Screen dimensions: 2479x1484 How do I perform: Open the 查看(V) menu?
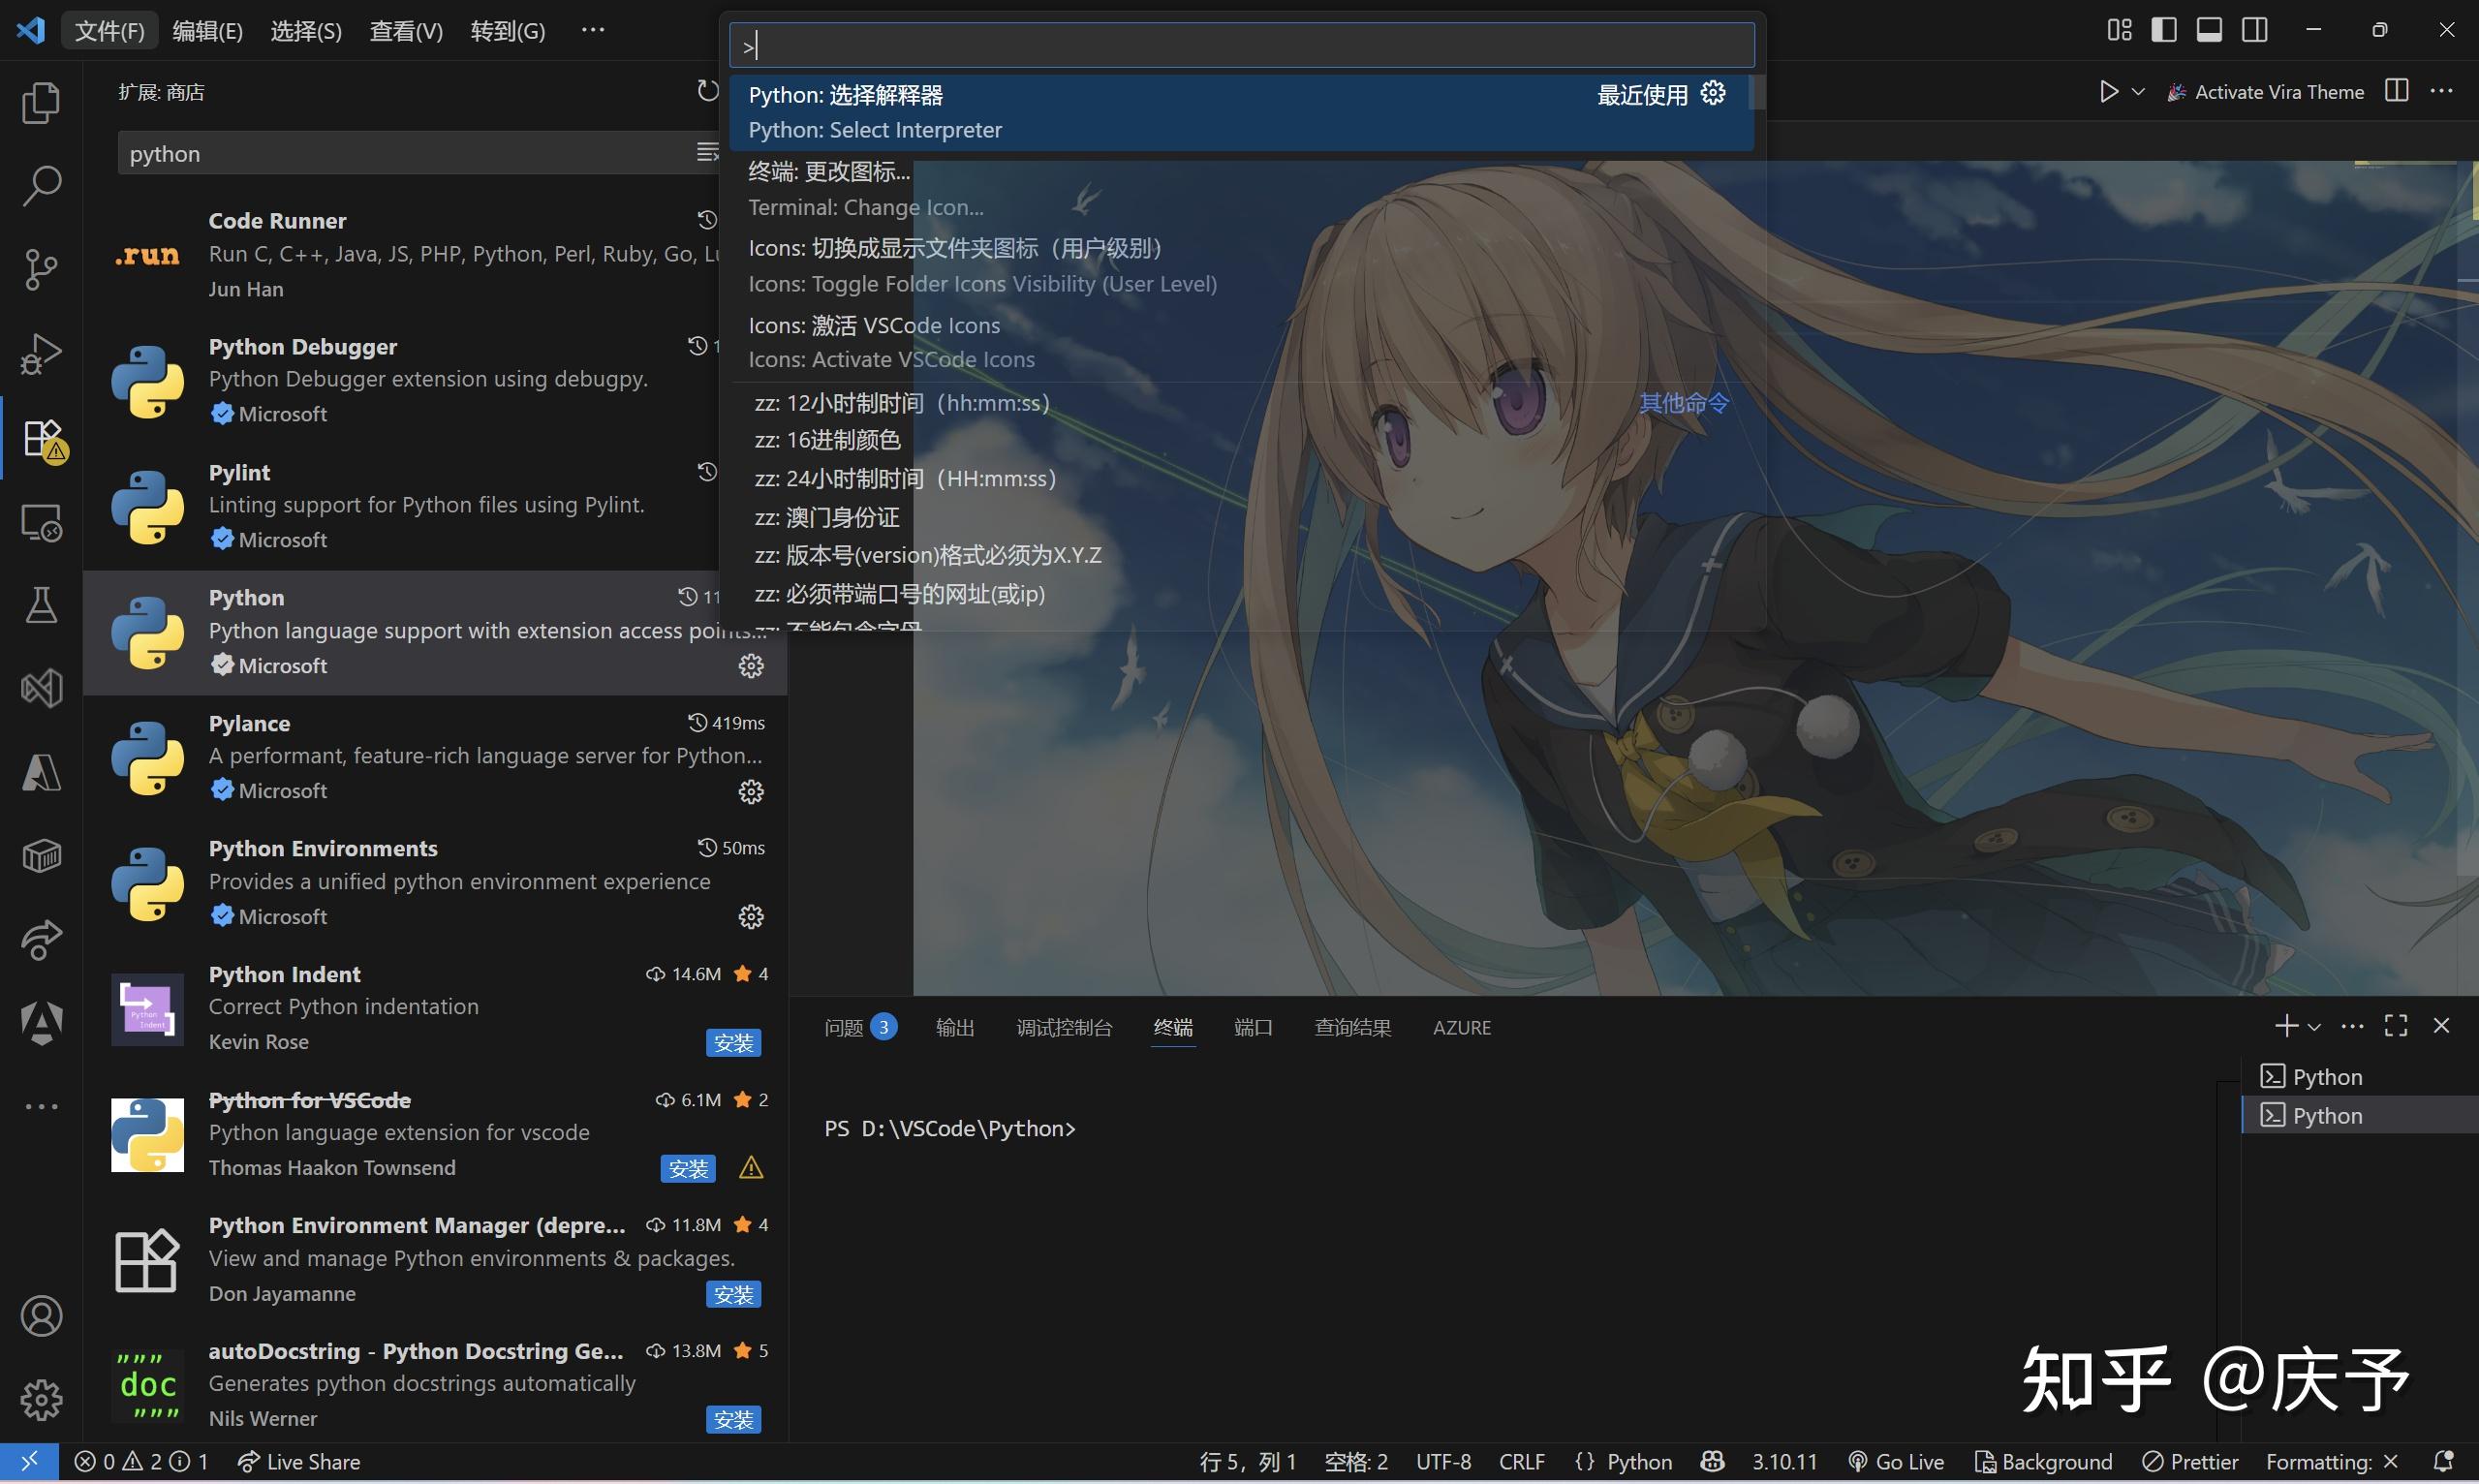click(x=404, y=29)
